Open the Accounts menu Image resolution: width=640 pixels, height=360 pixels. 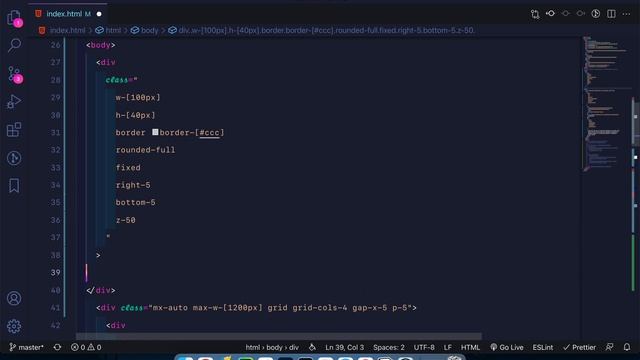click(x=14, y=298)
